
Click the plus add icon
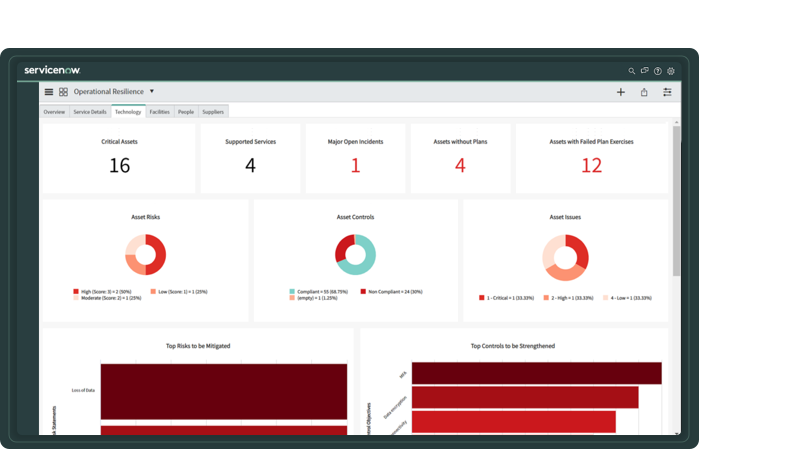tap(620, 92)
